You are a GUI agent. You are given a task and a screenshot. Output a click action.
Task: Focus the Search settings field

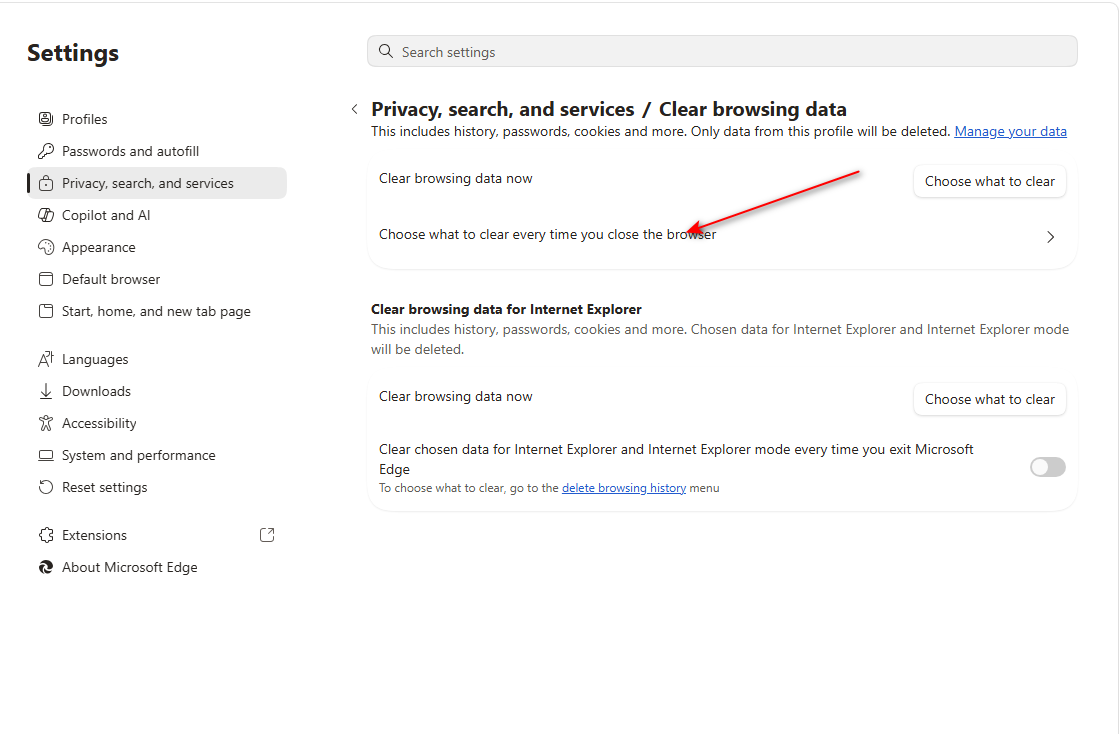pos(722,51)
